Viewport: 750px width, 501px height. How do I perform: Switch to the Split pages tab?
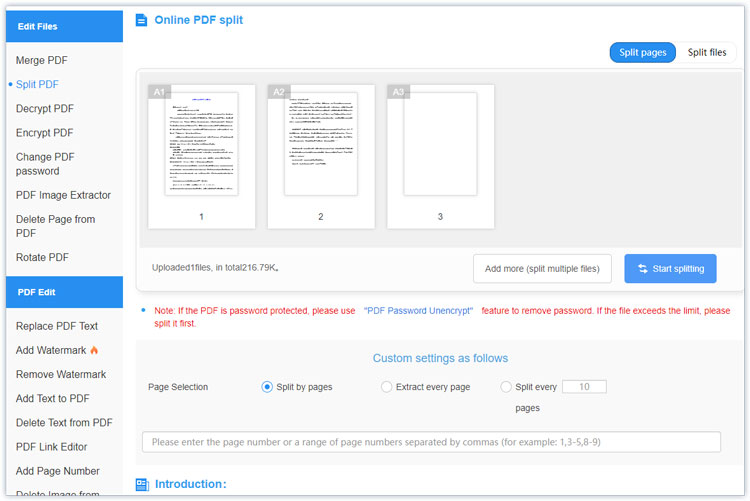[x=643, y=53]
